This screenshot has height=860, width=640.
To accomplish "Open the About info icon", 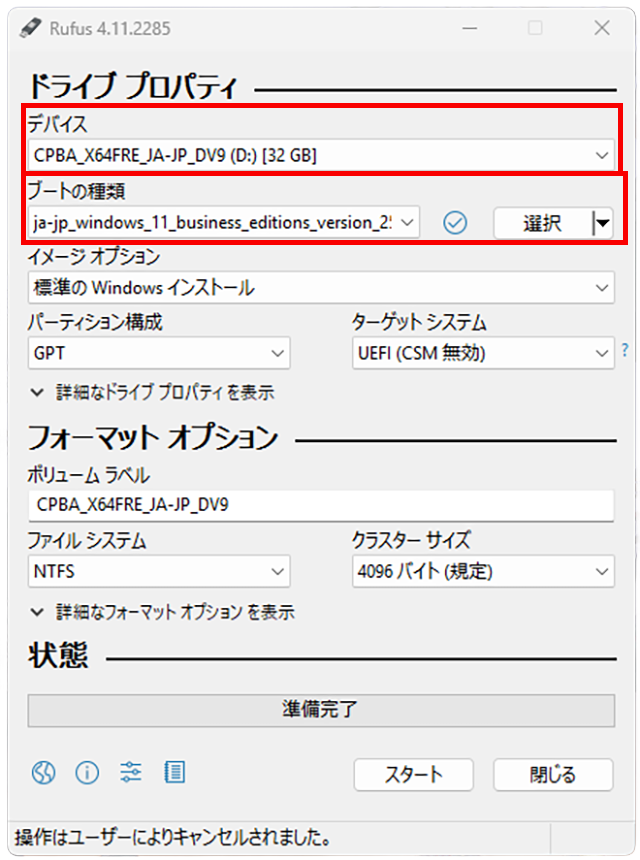I will pos(87,773).
